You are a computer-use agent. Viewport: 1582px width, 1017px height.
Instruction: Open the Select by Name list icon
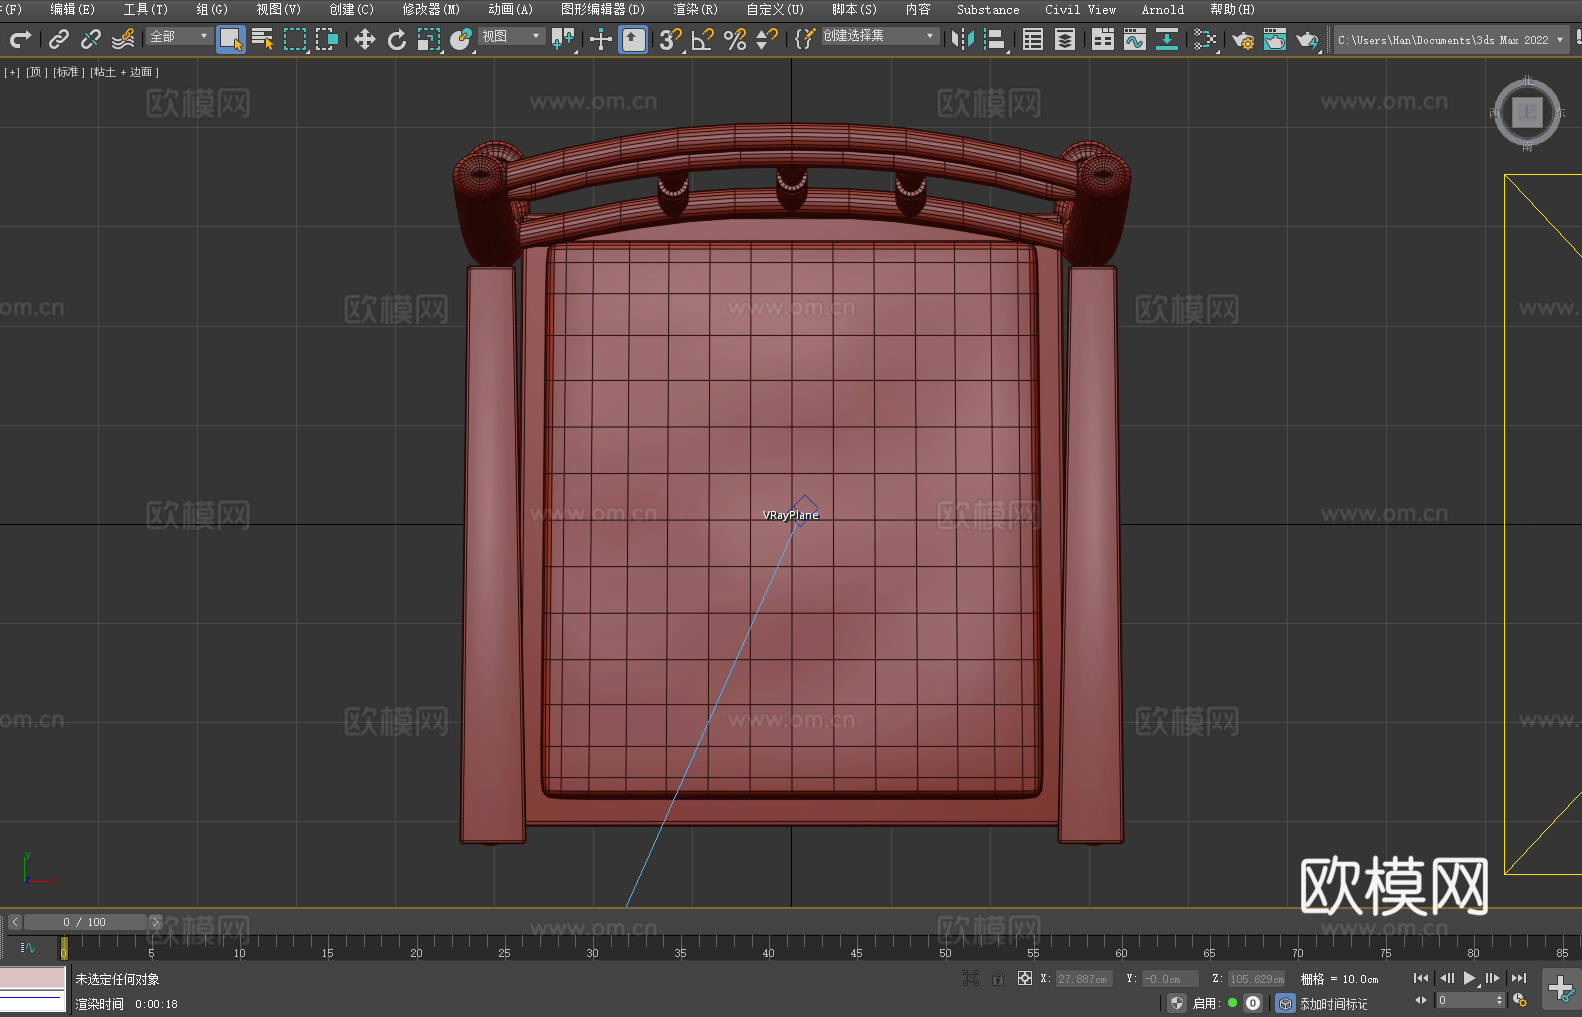click(x=263, y=39)
